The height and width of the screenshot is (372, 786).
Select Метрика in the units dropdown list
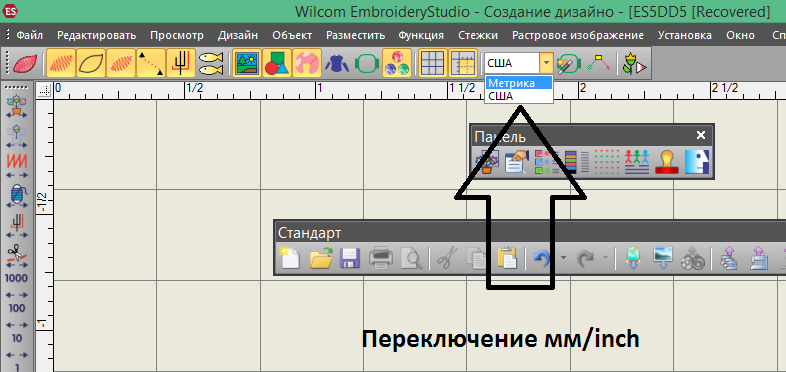tap(519, 83)
